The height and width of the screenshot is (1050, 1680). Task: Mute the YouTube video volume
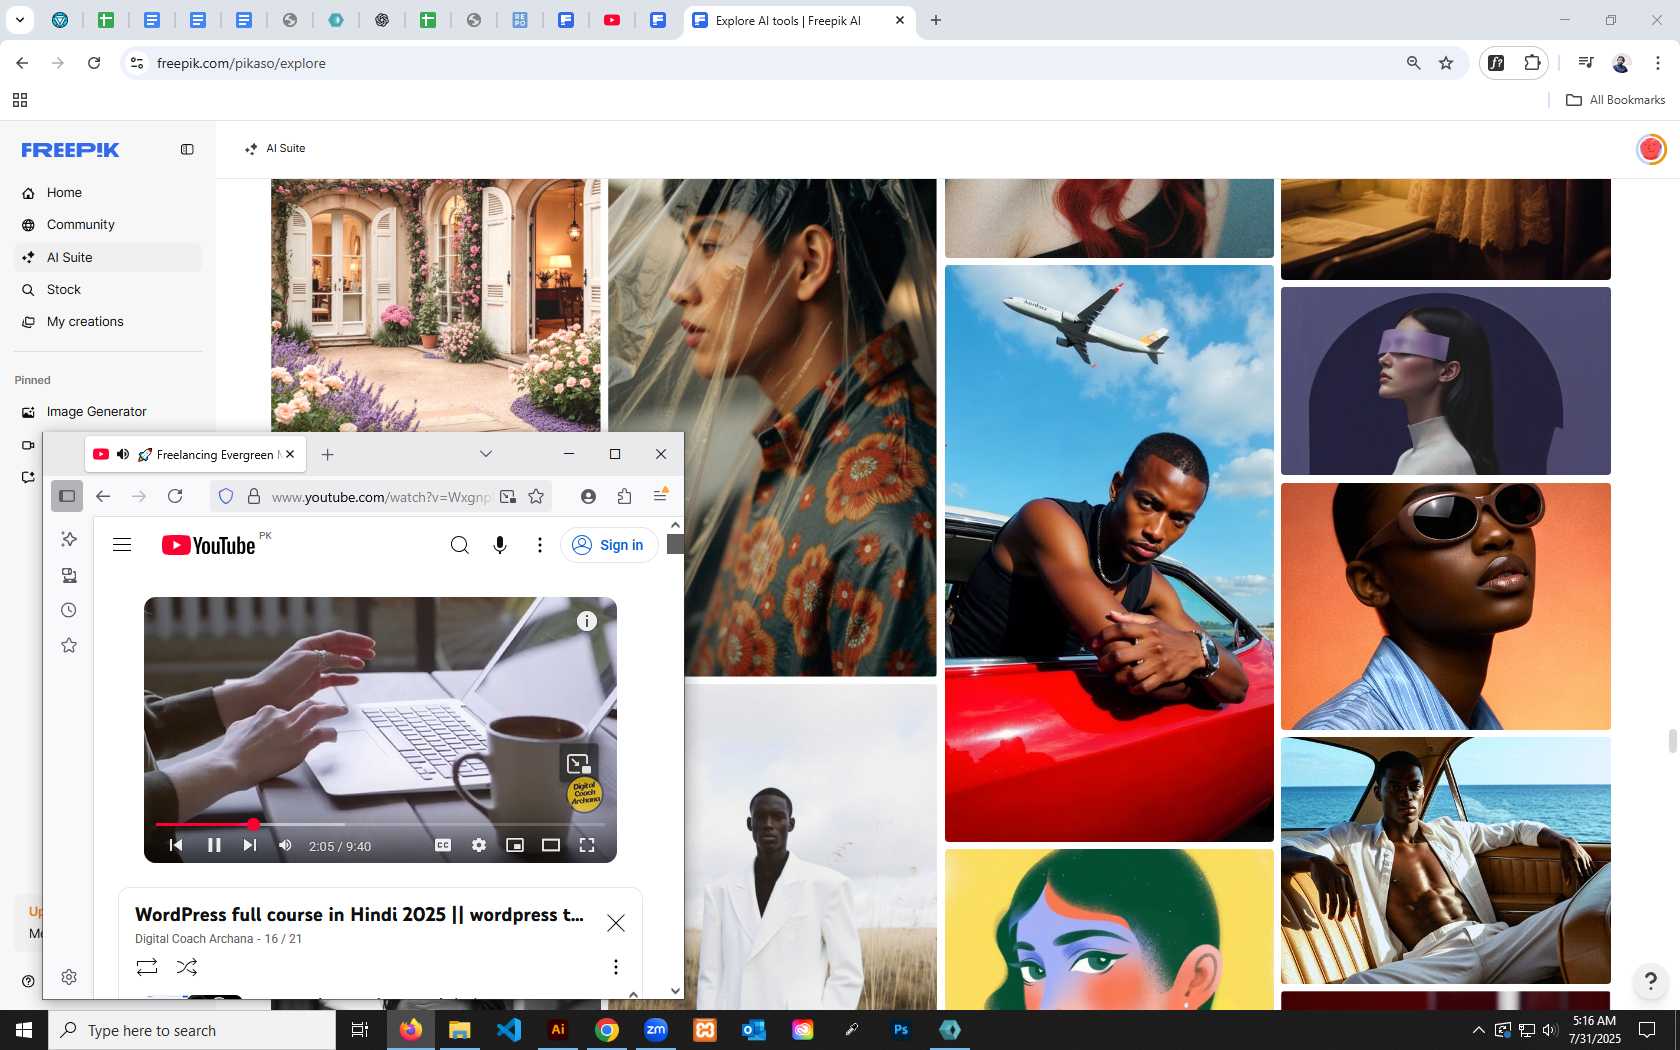pos(285,845)
